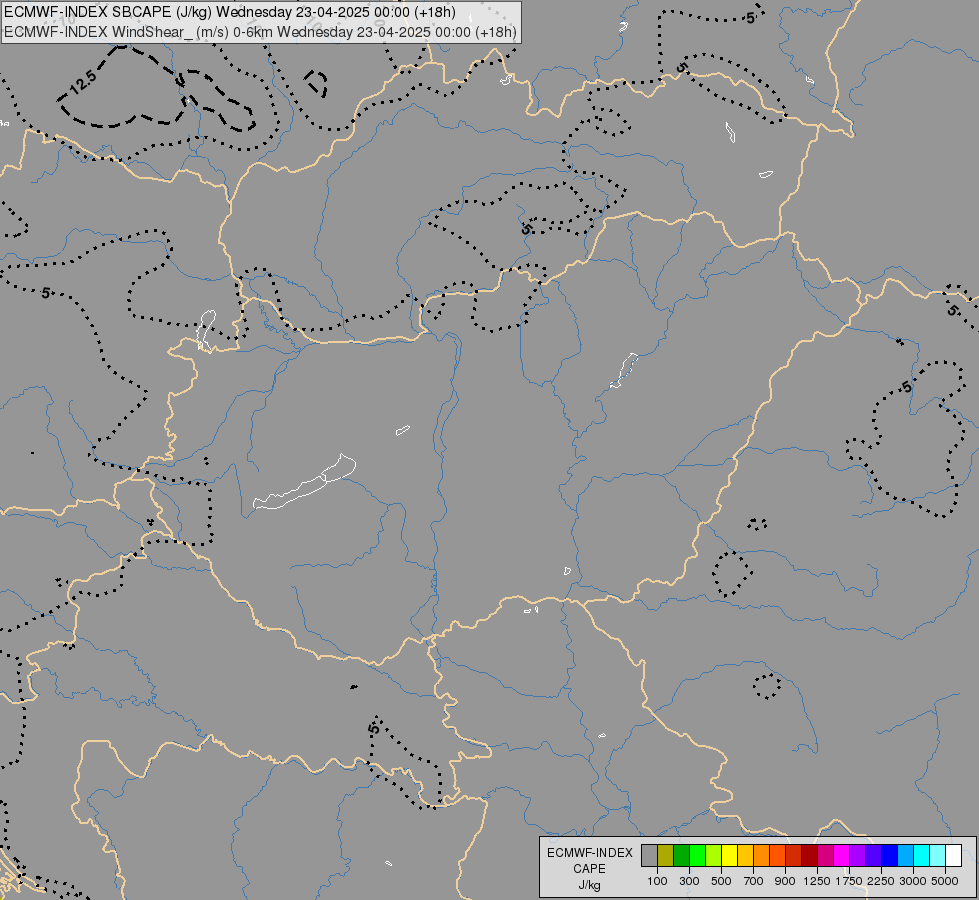Click the 'ECMWF-INDEX WindShear_ (m/s) 0-6km' title line
979x900 pixels.
(260, 32)
